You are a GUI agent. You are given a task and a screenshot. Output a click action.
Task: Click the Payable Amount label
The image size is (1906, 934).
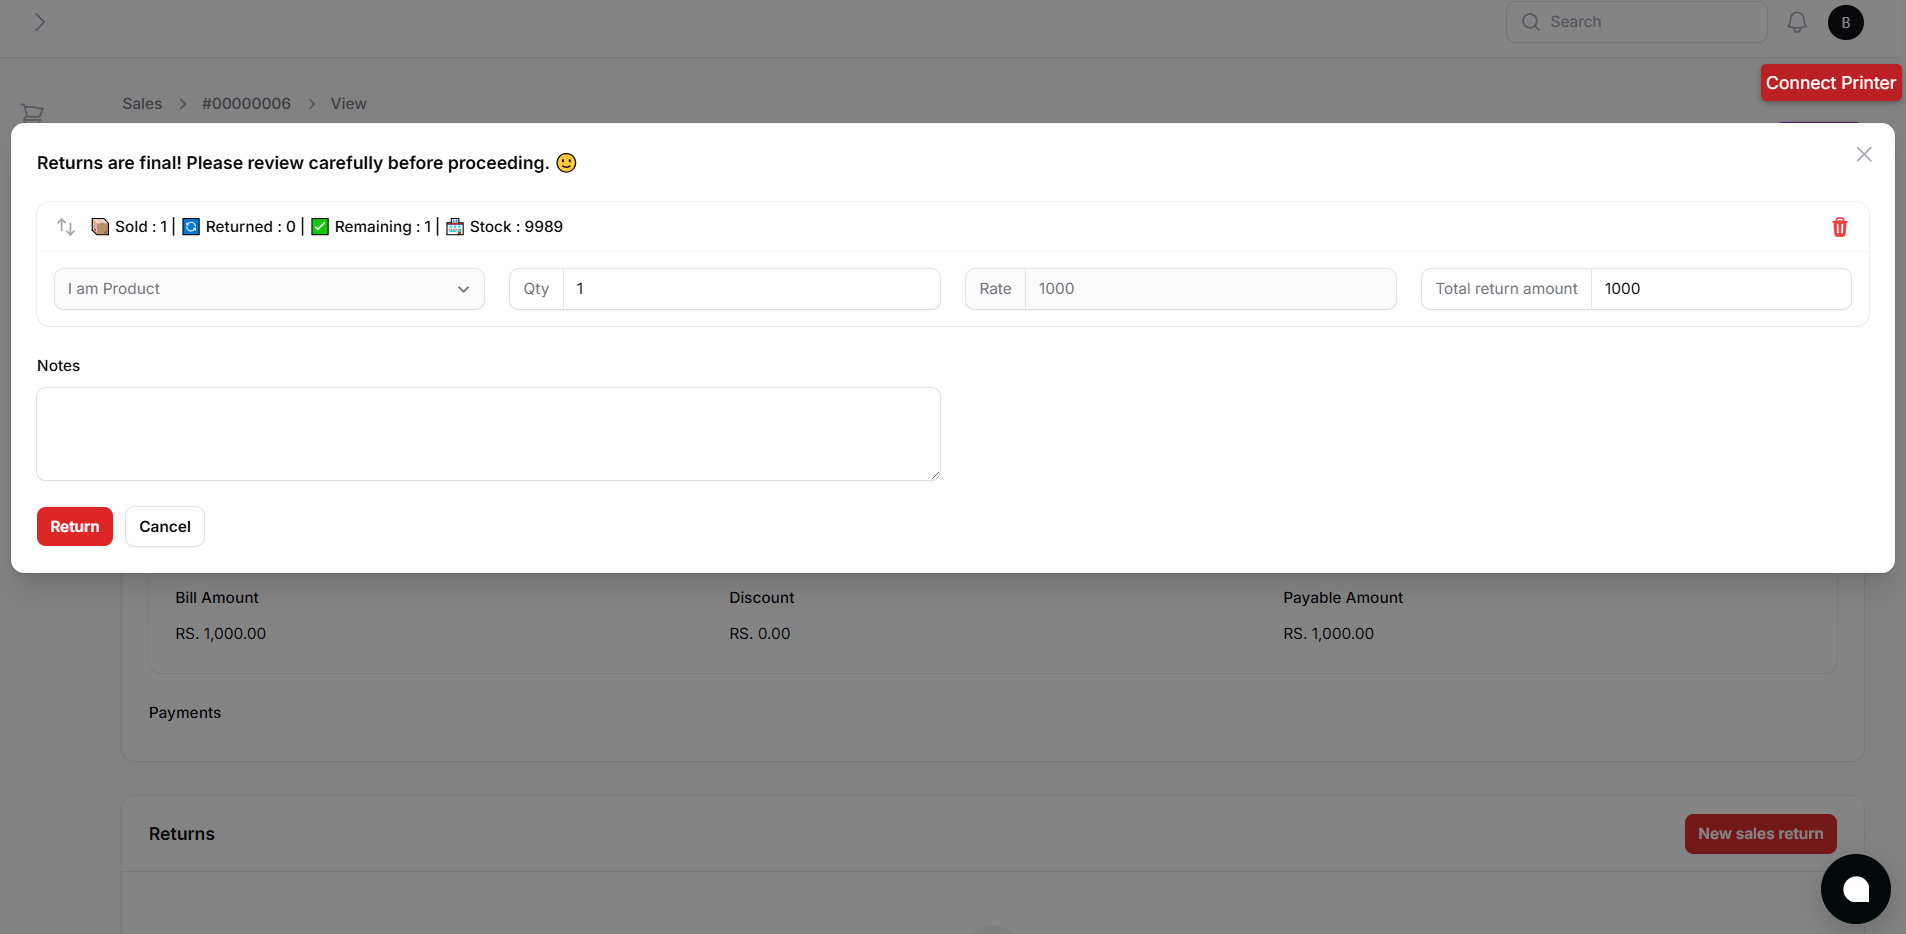point(1343,598)
